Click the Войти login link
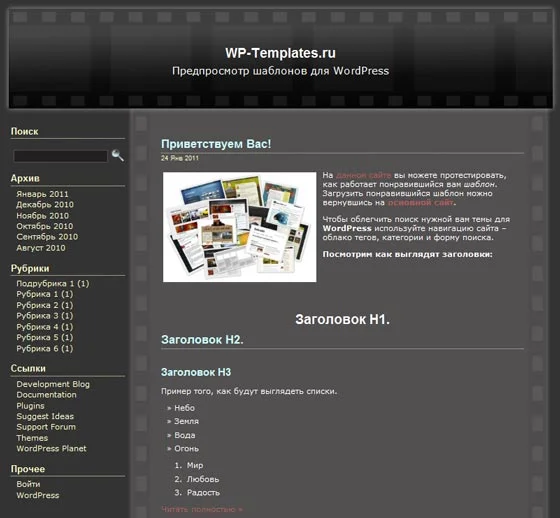 coord(28,484)
